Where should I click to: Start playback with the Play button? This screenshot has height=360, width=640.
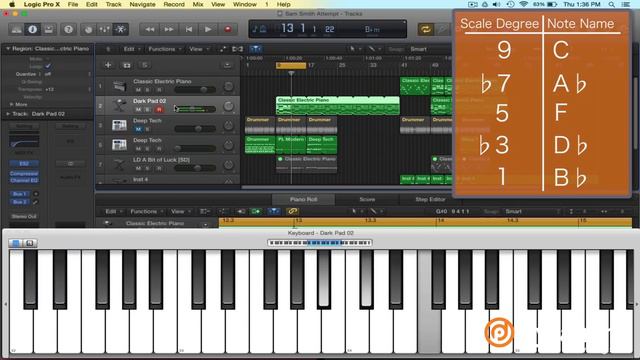pyautogui.click(x=208, y=29)
